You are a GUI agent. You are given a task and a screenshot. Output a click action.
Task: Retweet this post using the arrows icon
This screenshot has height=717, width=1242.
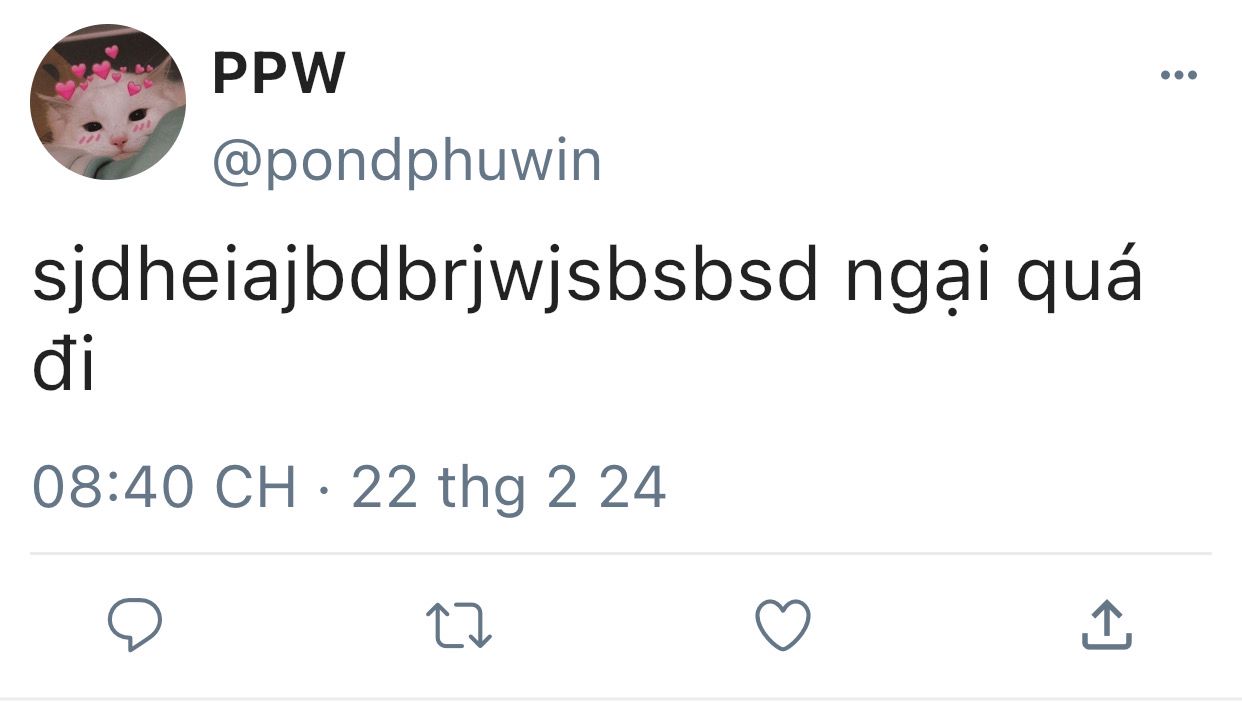coord(460,626)
